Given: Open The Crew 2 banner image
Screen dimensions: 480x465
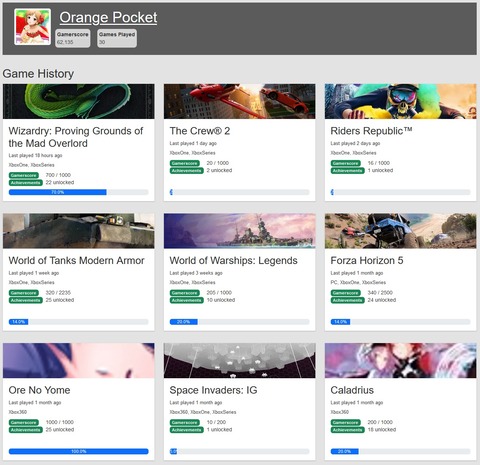Looking at the screenshot, I should 239,101.
